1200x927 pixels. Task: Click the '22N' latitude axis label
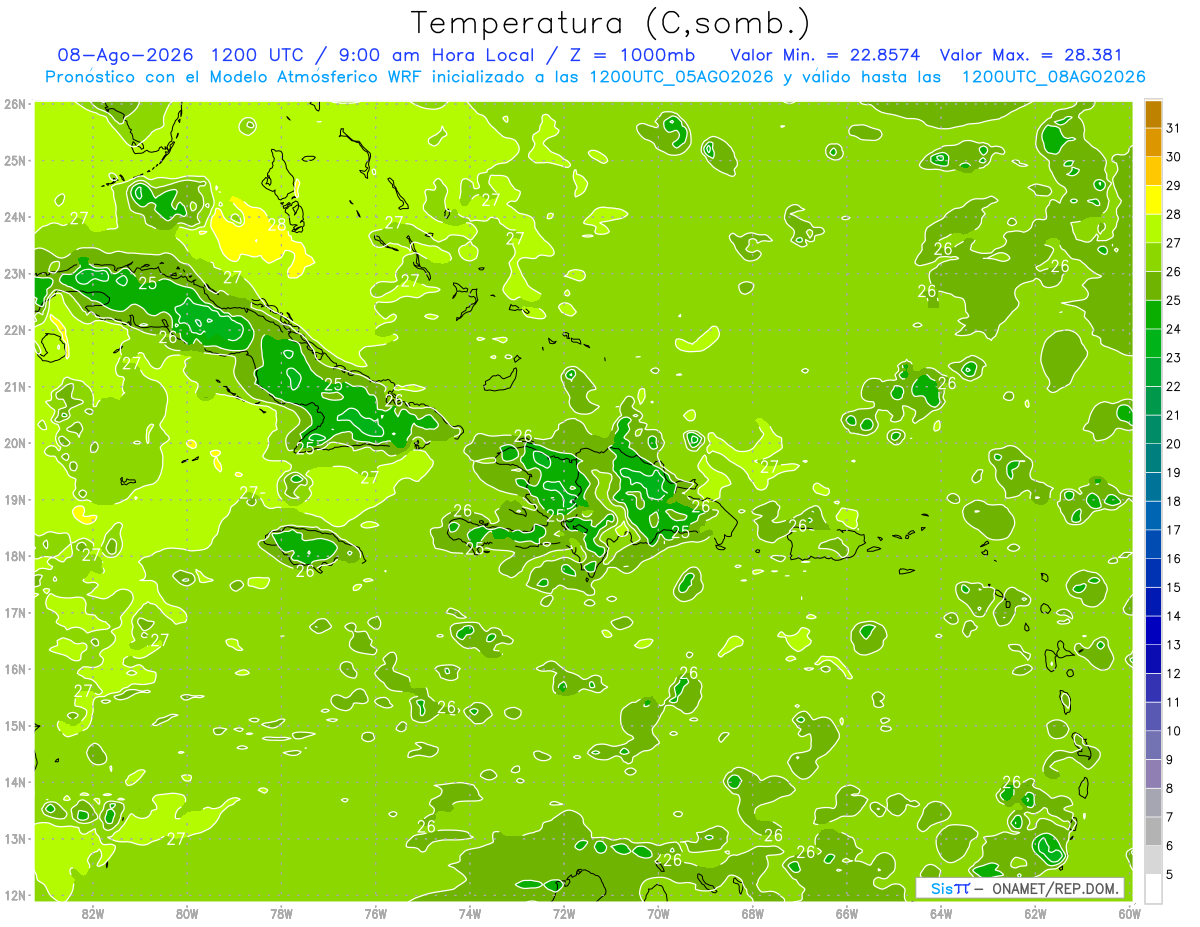pos(14,329)
